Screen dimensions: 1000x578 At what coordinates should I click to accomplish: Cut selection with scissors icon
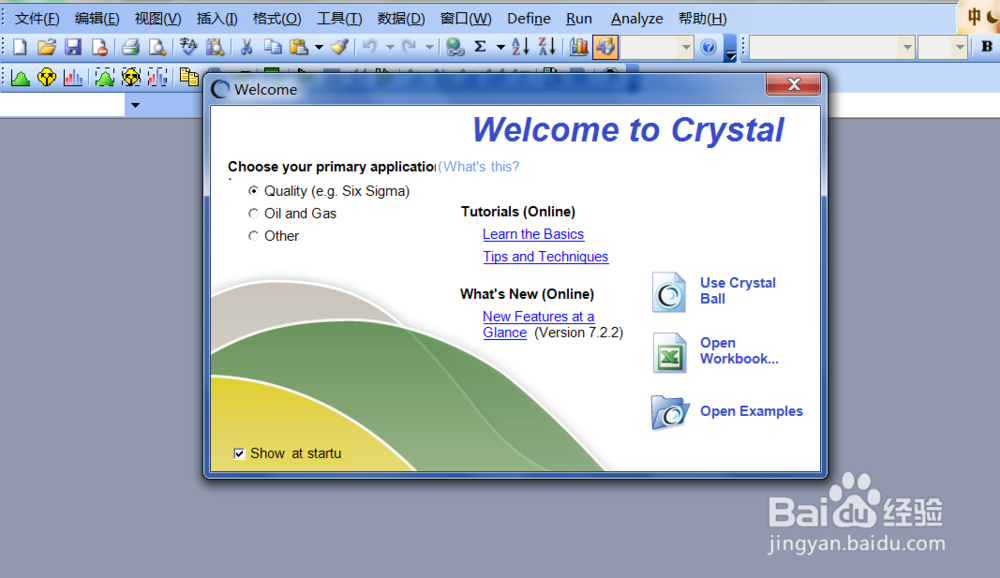point(246,47)
